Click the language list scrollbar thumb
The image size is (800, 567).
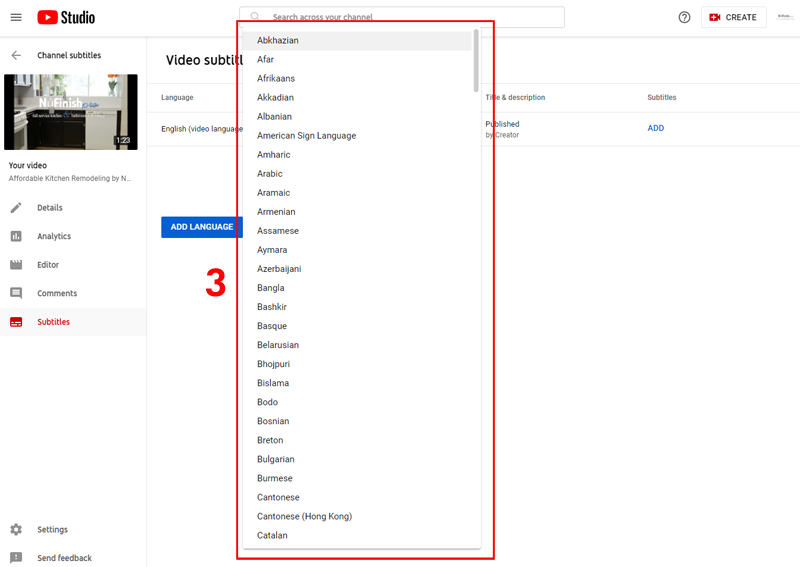[x=476, y=61]
